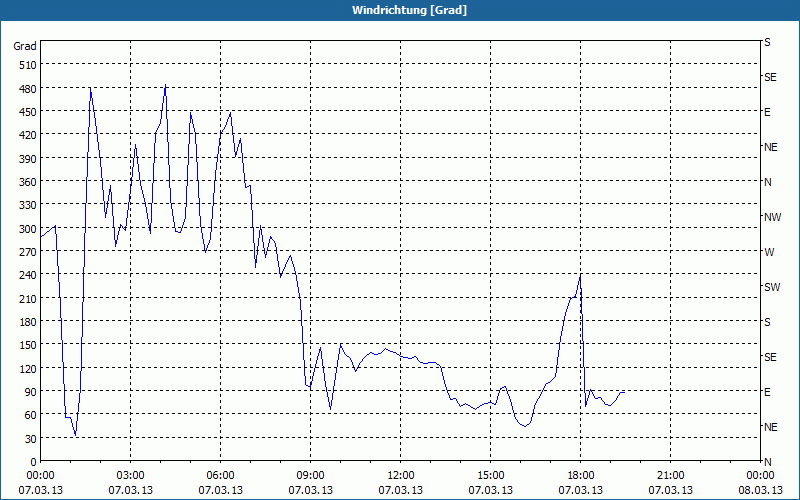This screenshot has width=800, height=500.
Task: Select the 0 value on the left axis
Action: 34,462
